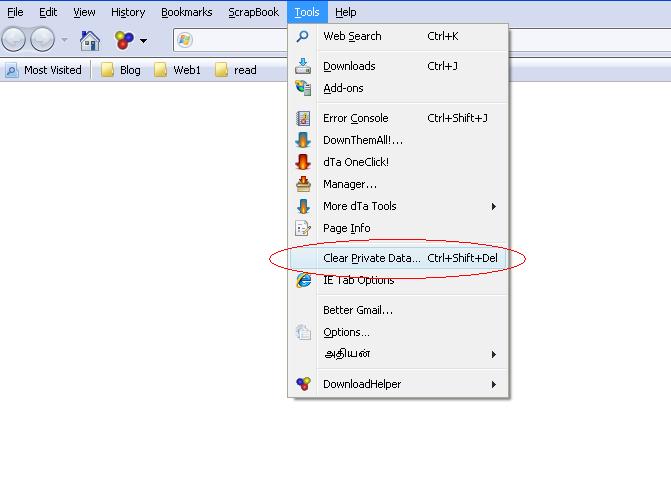Open Error Console menu entry

(x=398, y=118)
